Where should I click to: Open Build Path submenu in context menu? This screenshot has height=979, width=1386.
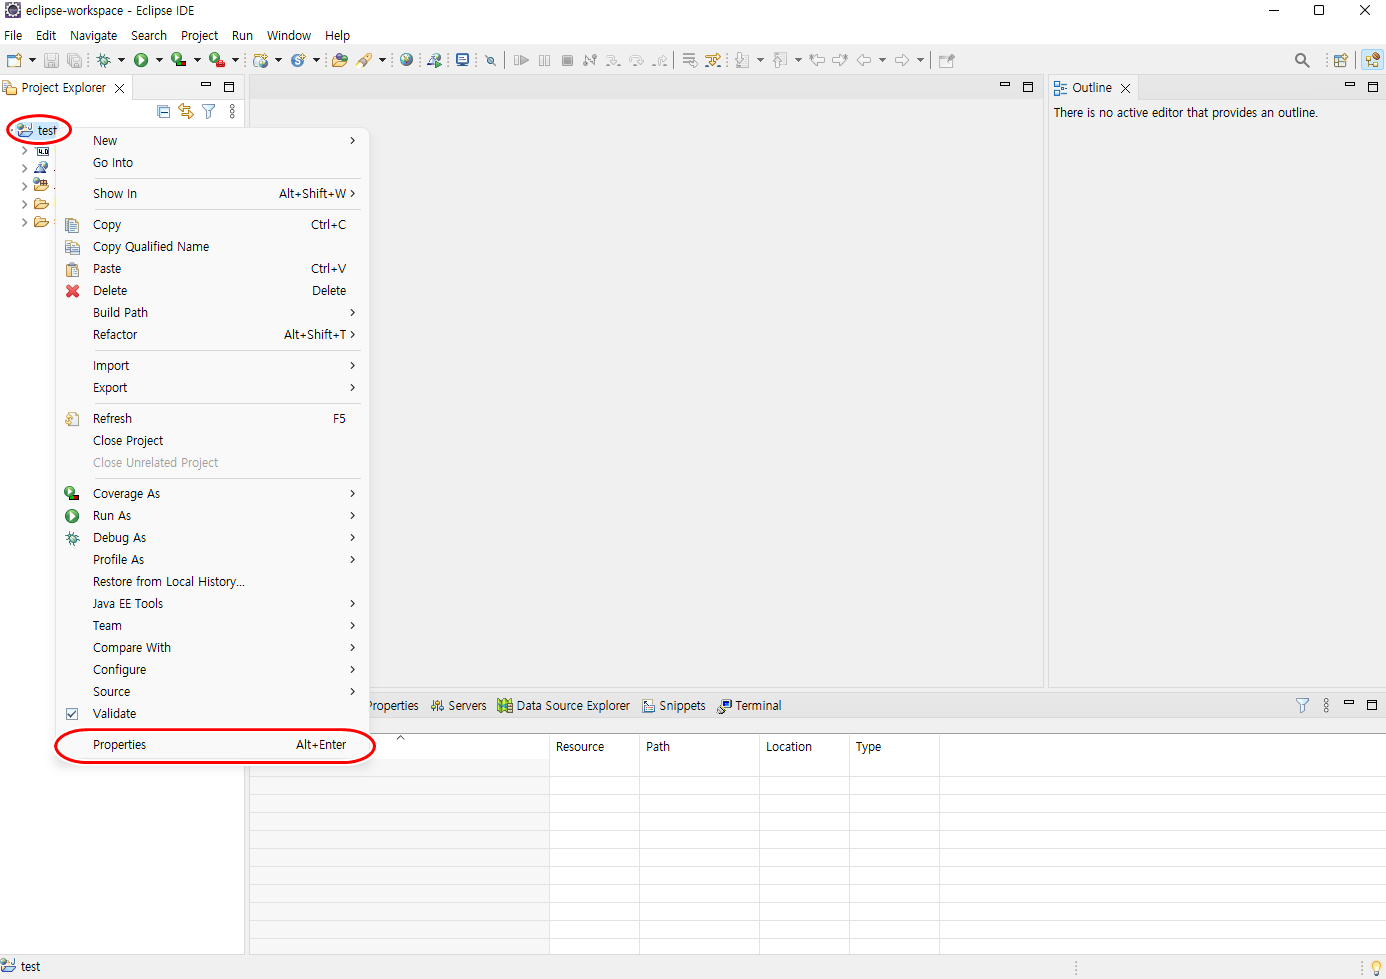click(x=213, y=313)
